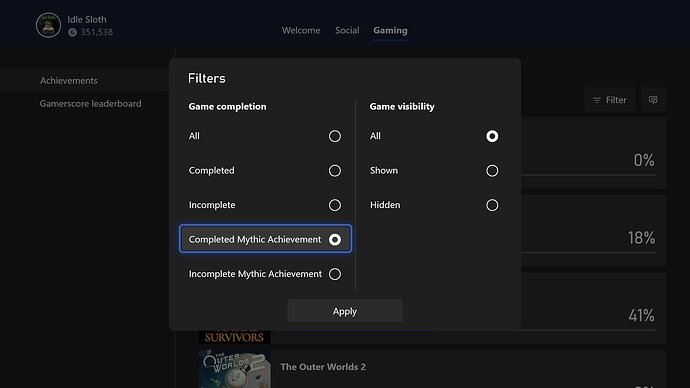Screen dimensions: 690x388
Task: Select All under Game visibility
Action: coord(492,136)
